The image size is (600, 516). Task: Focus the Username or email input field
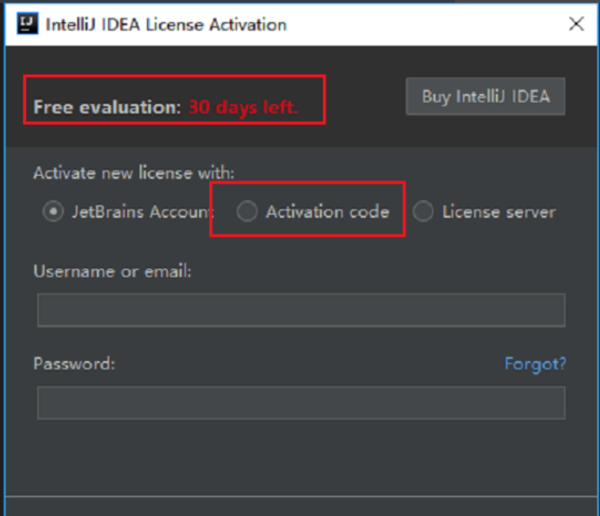[300, 310]
